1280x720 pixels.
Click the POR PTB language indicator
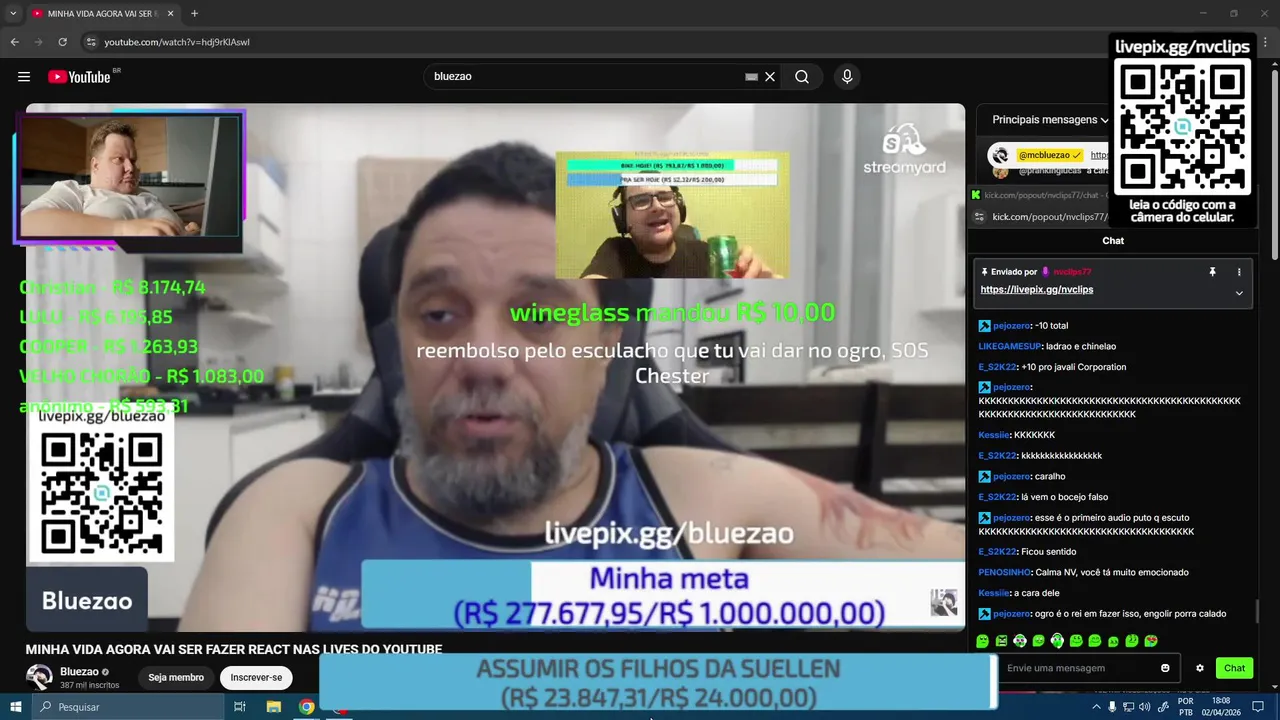point(1185,707)
